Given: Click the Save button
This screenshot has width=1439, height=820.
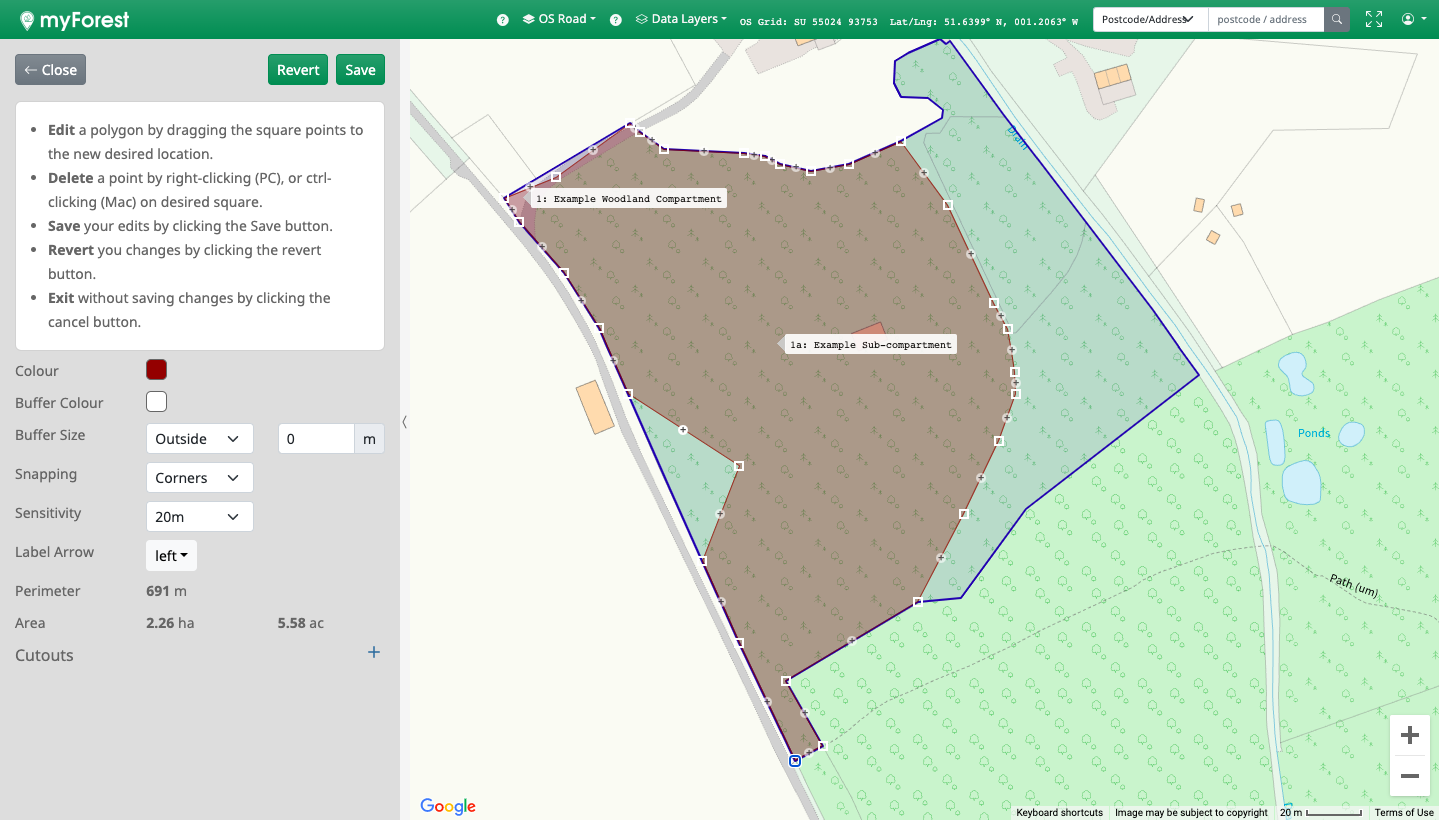Looking at the screenshot, I should tap(360, 70).
